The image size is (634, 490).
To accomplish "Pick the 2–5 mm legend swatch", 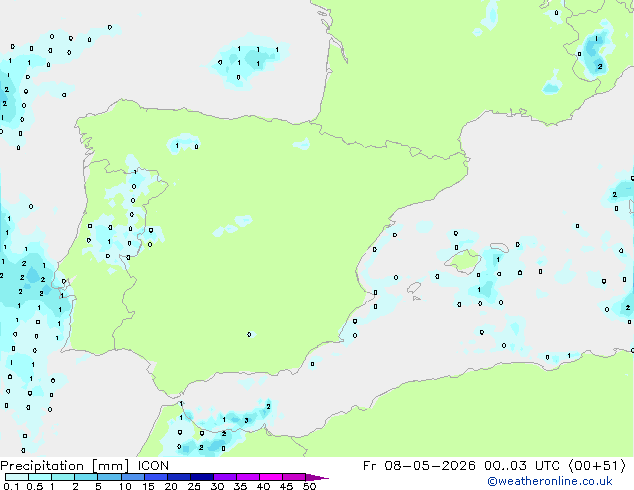I will pyautogui.click(x=86, y=477).
